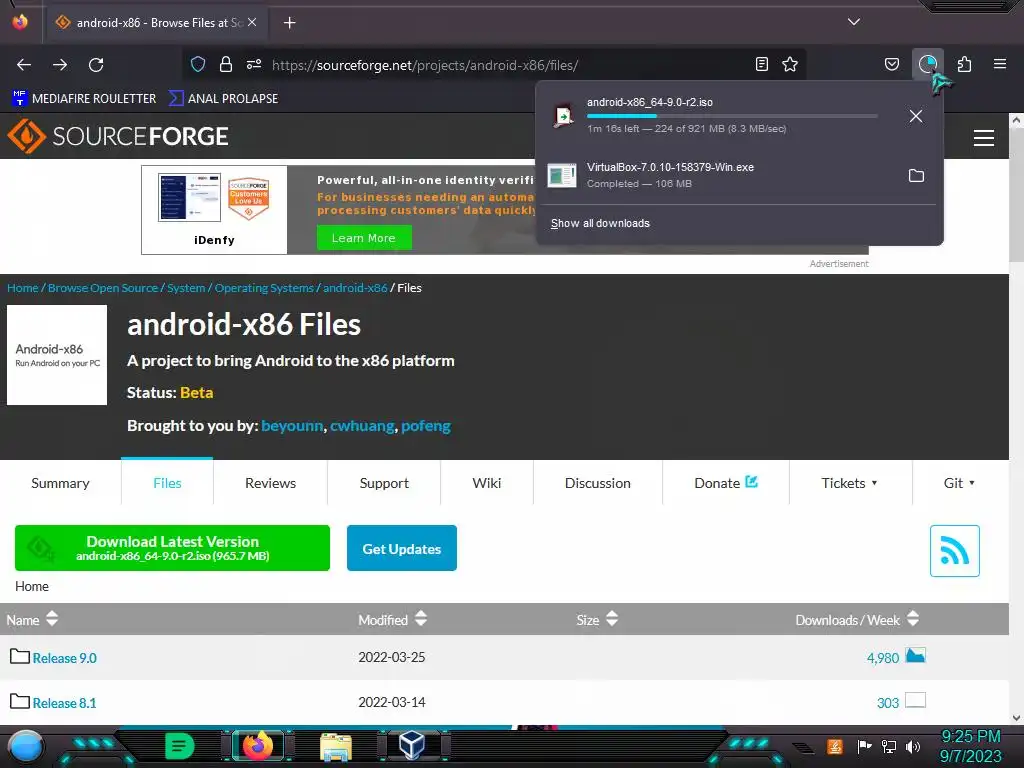1024x768 pixels.
Task: Select the Files tab
Action: coord(167,483)
